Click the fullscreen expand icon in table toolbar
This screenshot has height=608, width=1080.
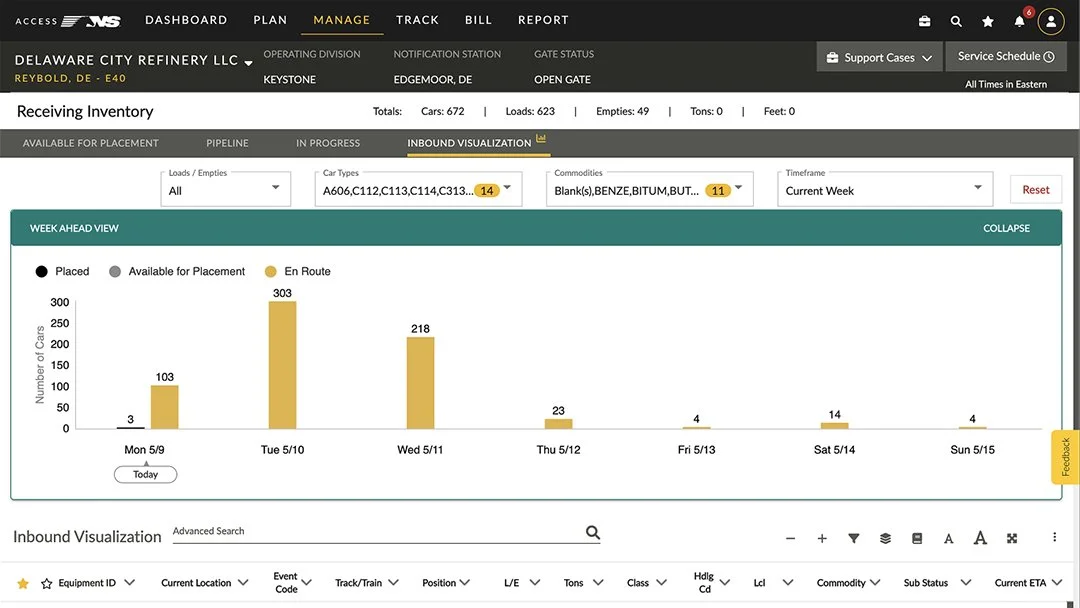tap(1012, 538)
